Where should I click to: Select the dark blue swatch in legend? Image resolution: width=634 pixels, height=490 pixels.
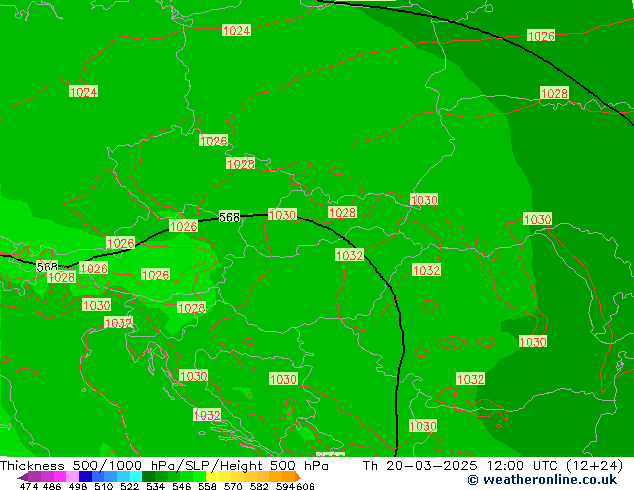[x=85, y=476]
